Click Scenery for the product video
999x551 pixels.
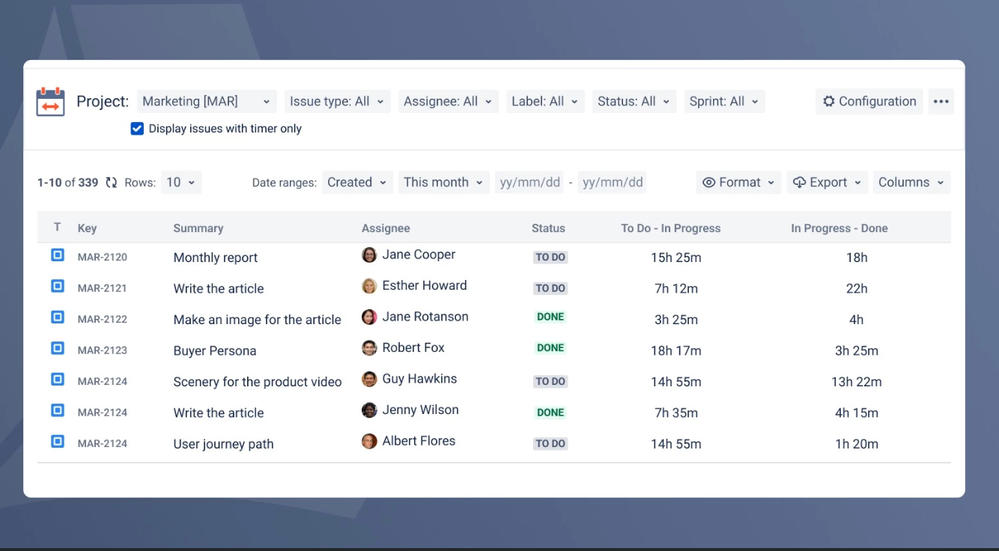point(257,382)
